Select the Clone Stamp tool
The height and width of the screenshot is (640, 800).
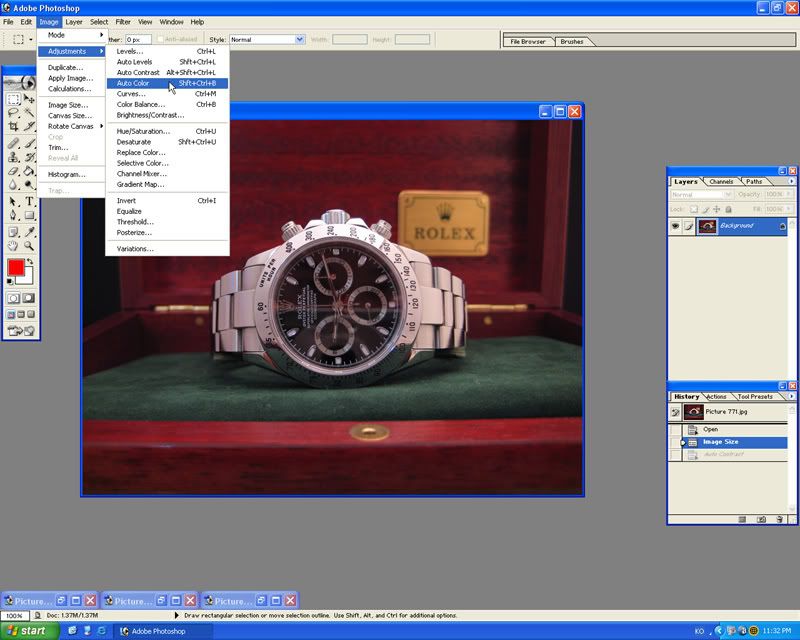14,157
